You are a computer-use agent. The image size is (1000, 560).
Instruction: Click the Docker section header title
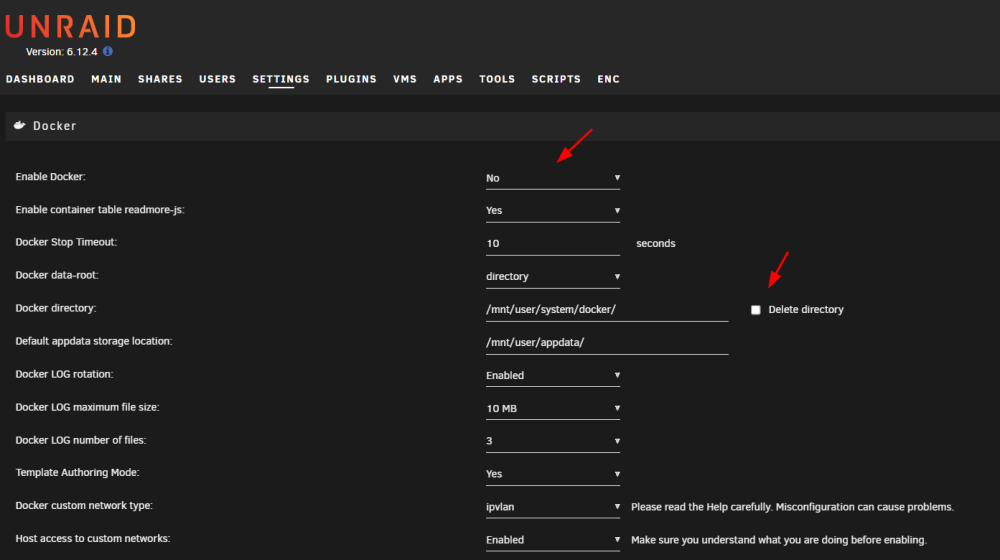tap(55, 126)
